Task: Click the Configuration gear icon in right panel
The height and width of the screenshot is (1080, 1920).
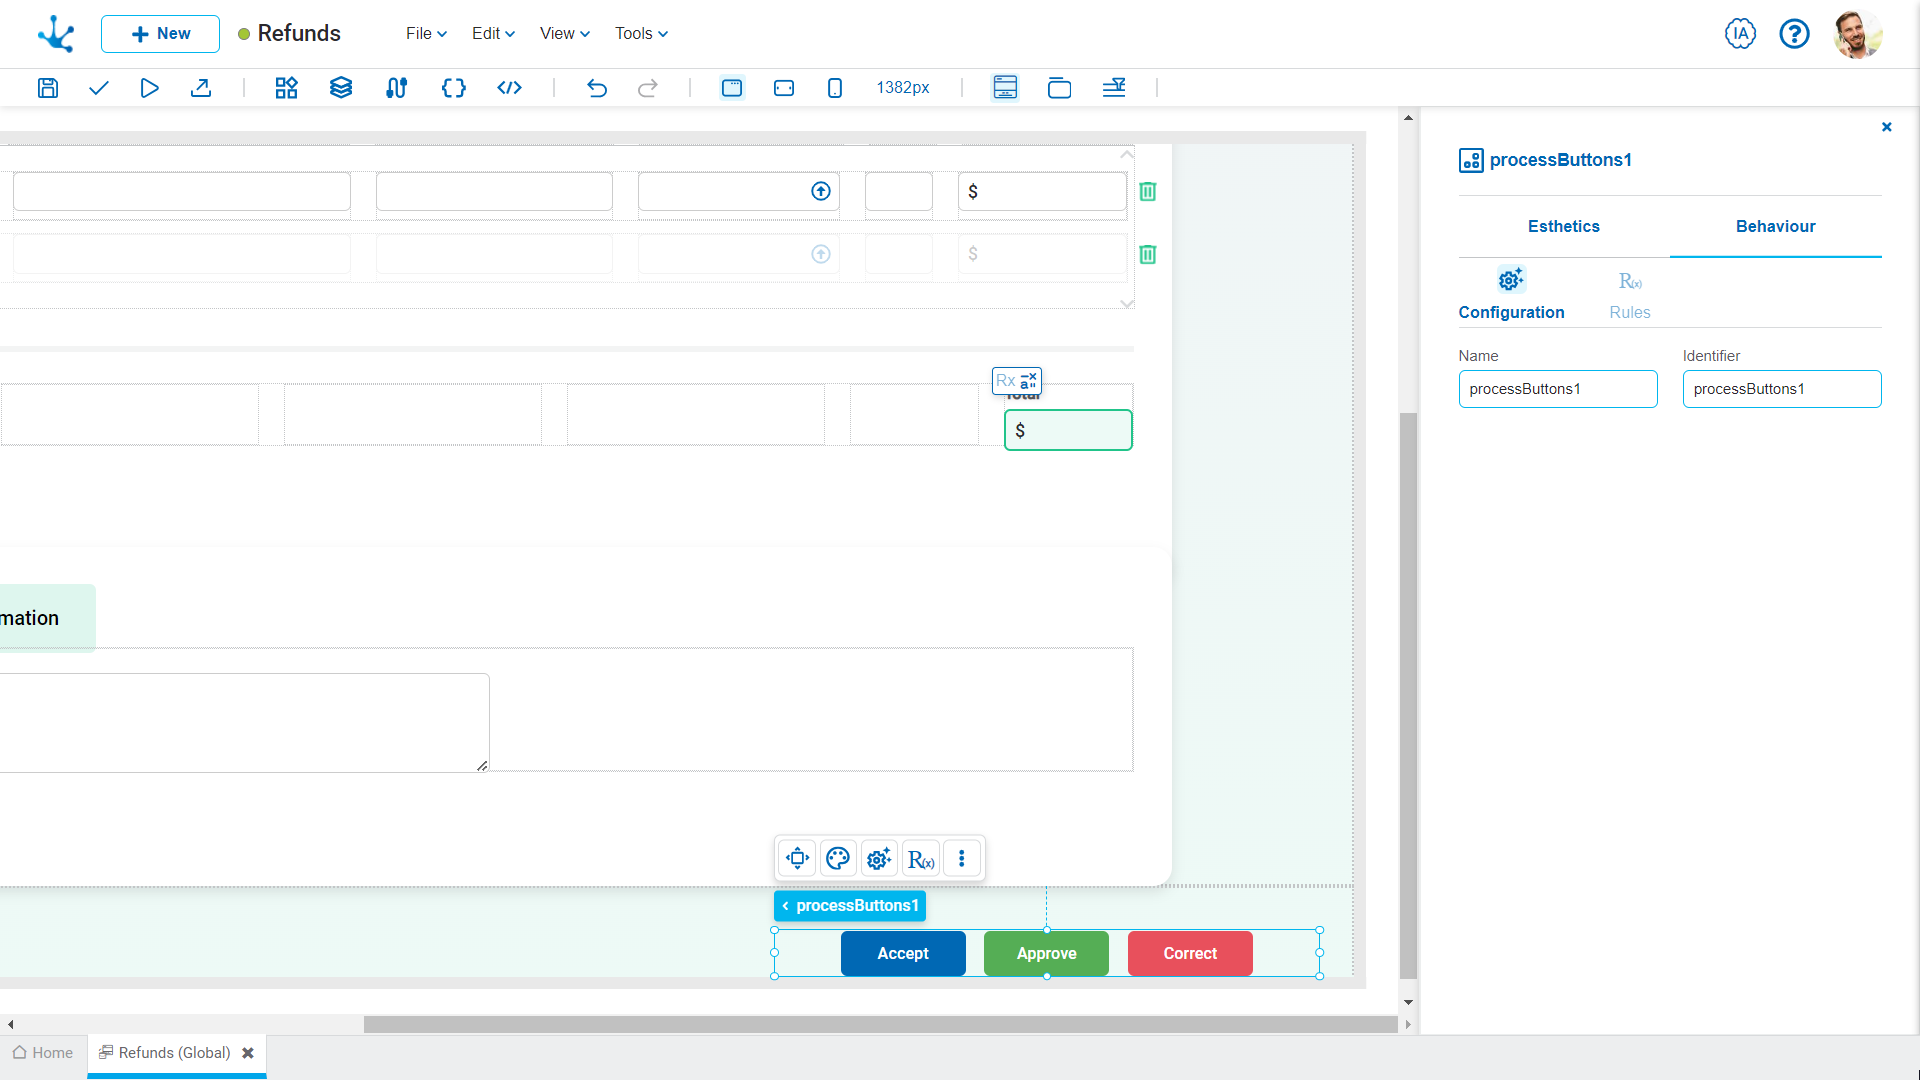Action: coord(1510,280)
